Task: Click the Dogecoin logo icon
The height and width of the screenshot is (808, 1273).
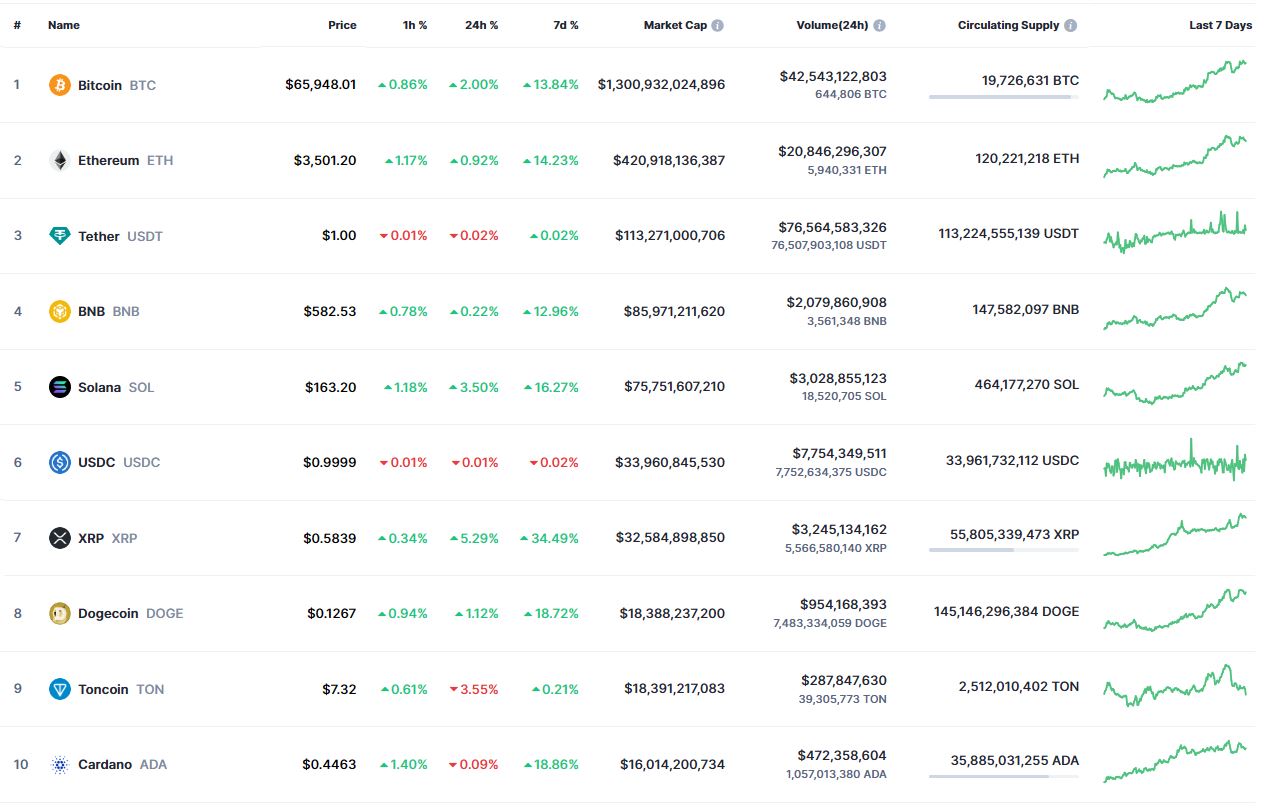Action: (x=60, y=613)
